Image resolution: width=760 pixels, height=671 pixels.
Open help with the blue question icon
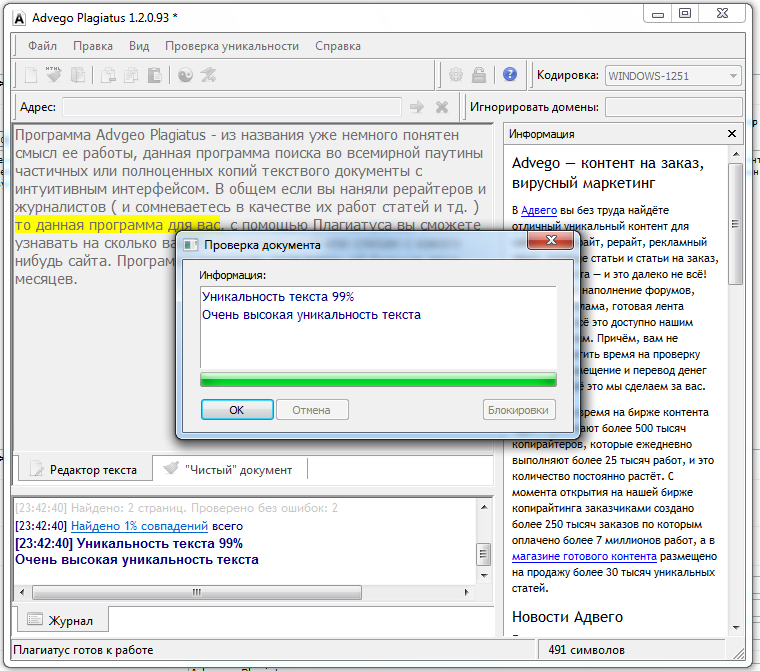click(510, 75)
